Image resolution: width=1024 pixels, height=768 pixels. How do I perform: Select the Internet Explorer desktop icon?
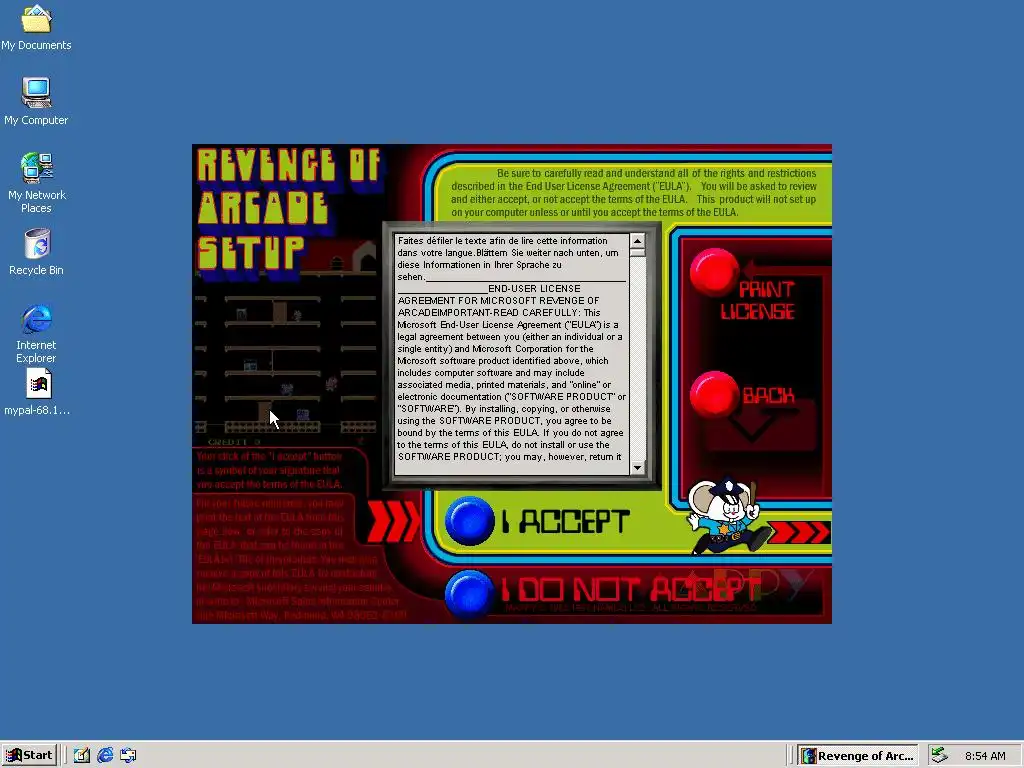pos(37,334)
